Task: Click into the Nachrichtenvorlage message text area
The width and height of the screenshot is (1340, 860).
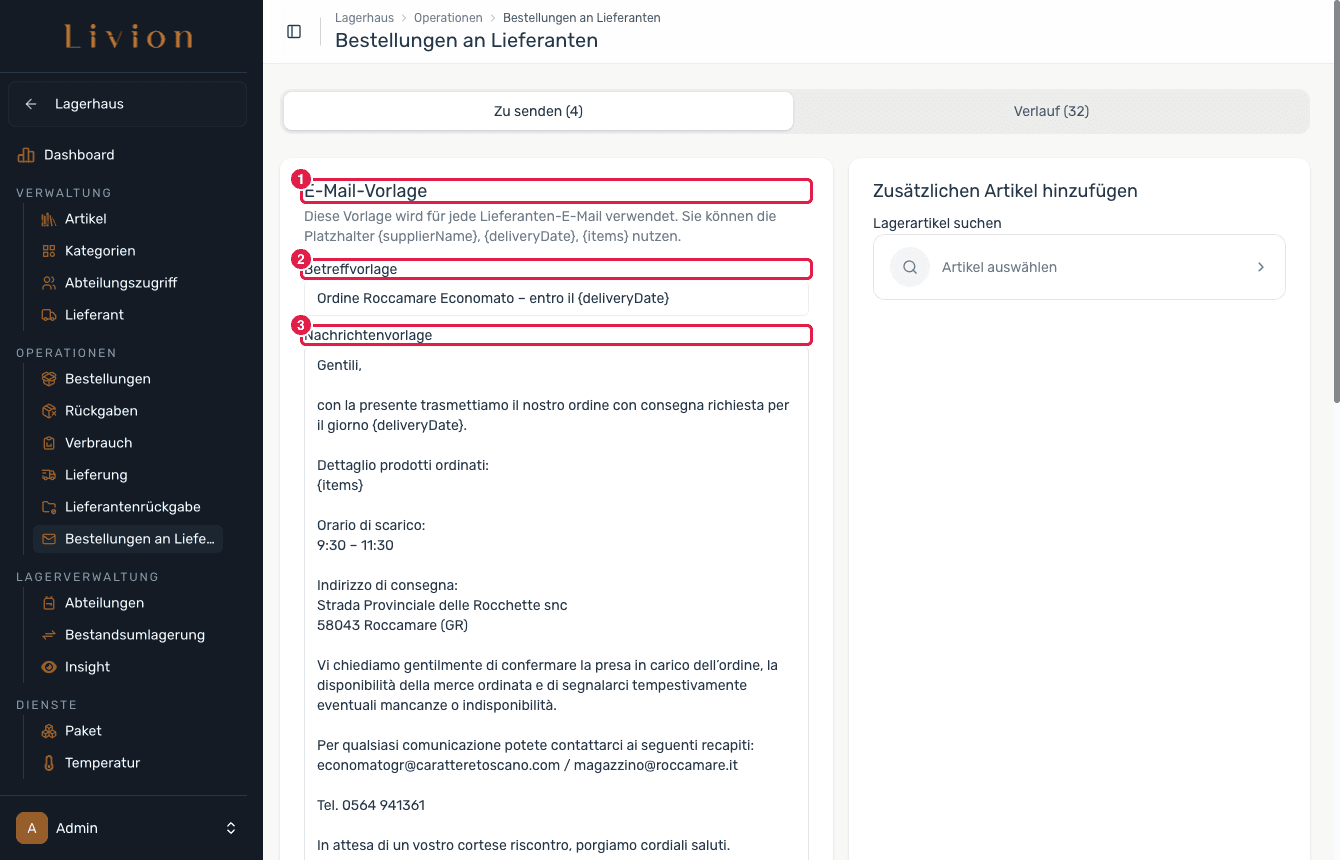Action: [556, 603]
